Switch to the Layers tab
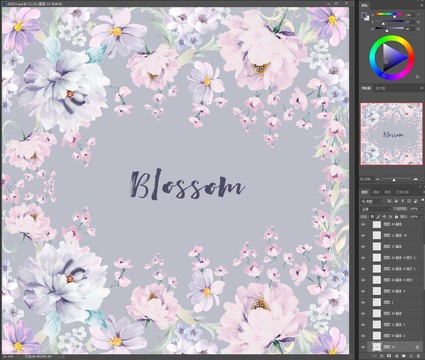 coord(365,192)
